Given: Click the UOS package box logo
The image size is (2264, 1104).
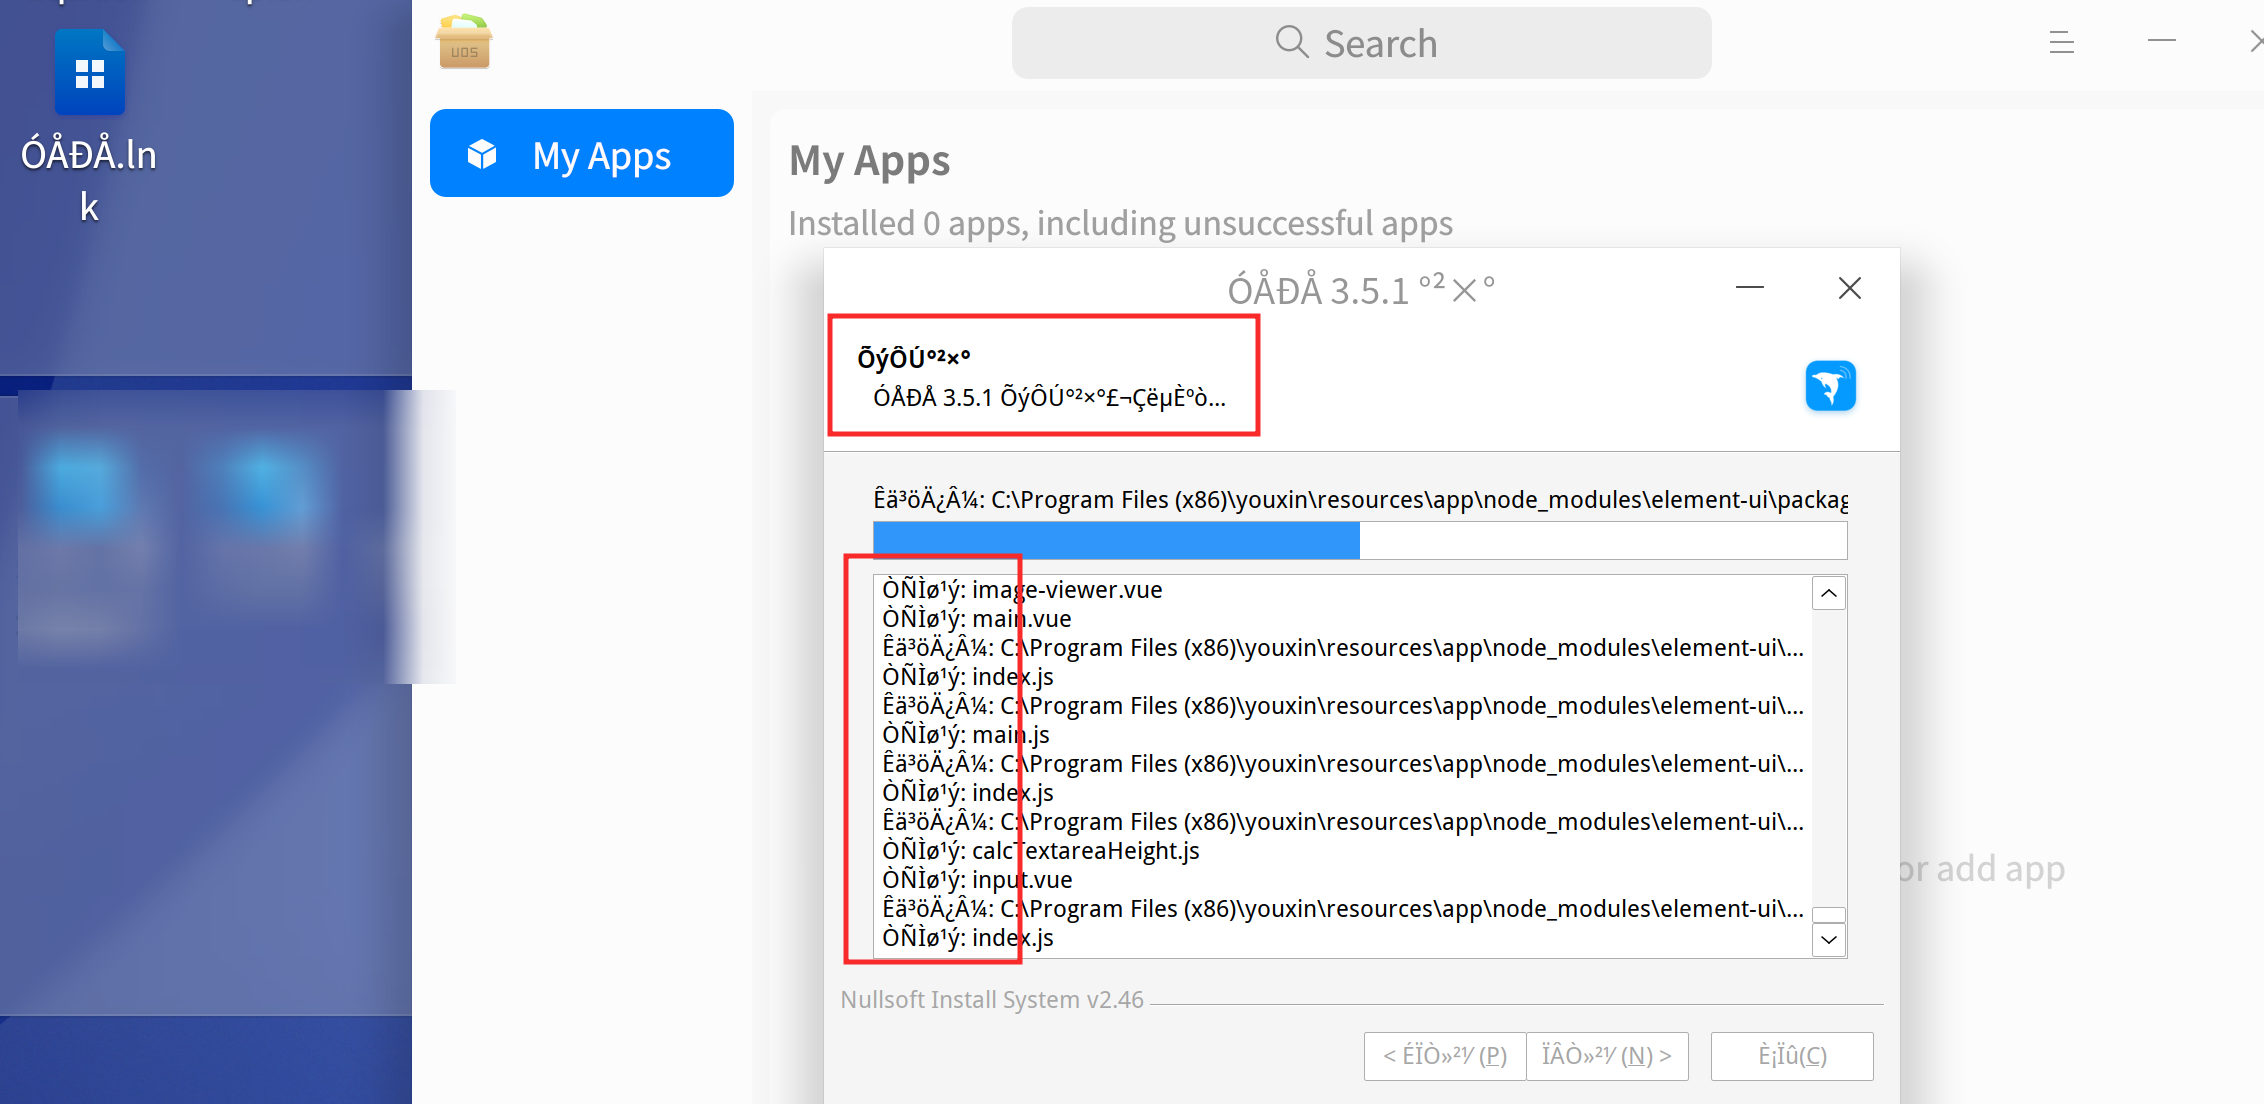Looking at the screenshot, I should click(464, 42).
